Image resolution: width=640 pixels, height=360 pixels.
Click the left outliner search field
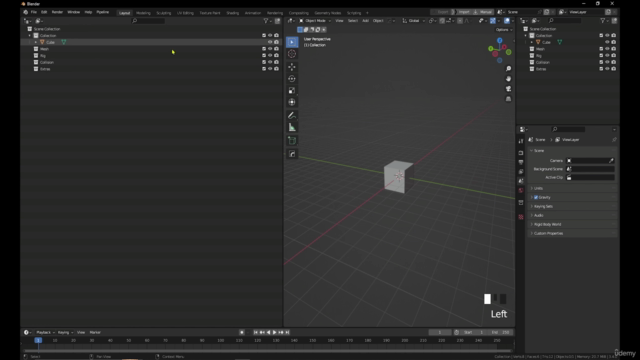(148, 21)
